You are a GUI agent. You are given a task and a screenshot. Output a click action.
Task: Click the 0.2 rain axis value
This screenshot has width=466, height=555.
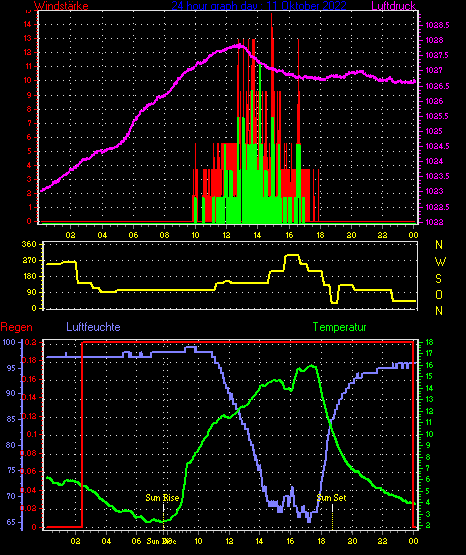coord(31,342)
